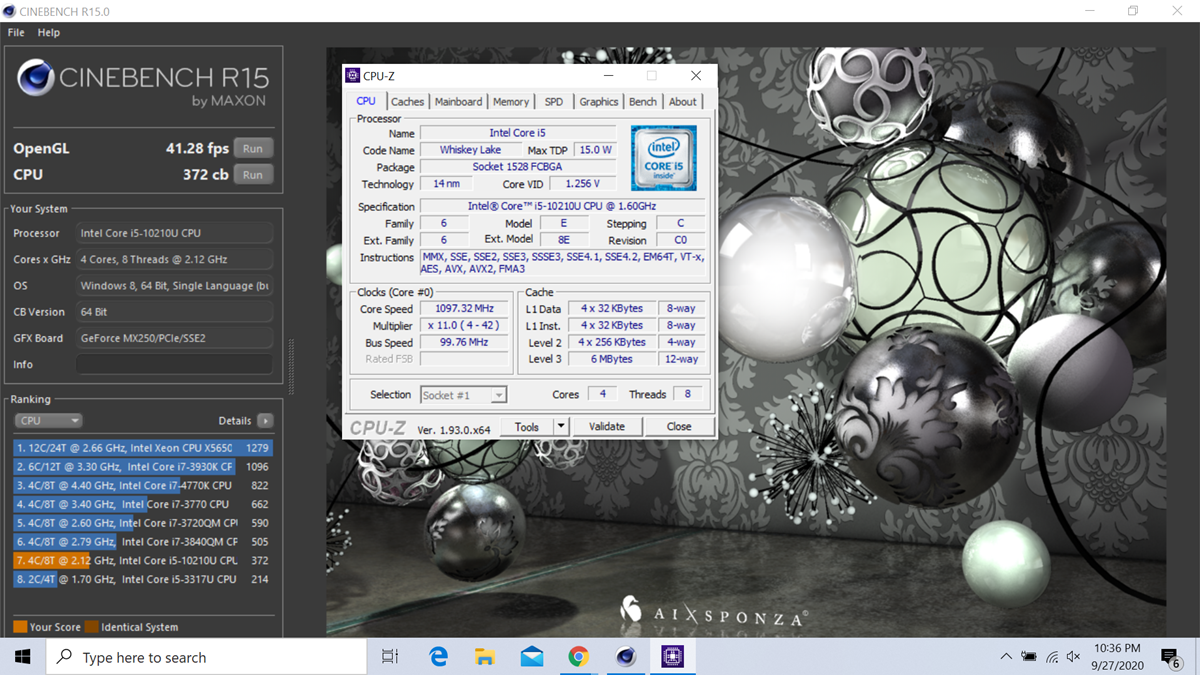The height and width of the screenshot is (675, 1200).
Task: Click the "4 Cores, 8 Threads @ 2.12 GHz" field
Action: (x=175, y=259)
